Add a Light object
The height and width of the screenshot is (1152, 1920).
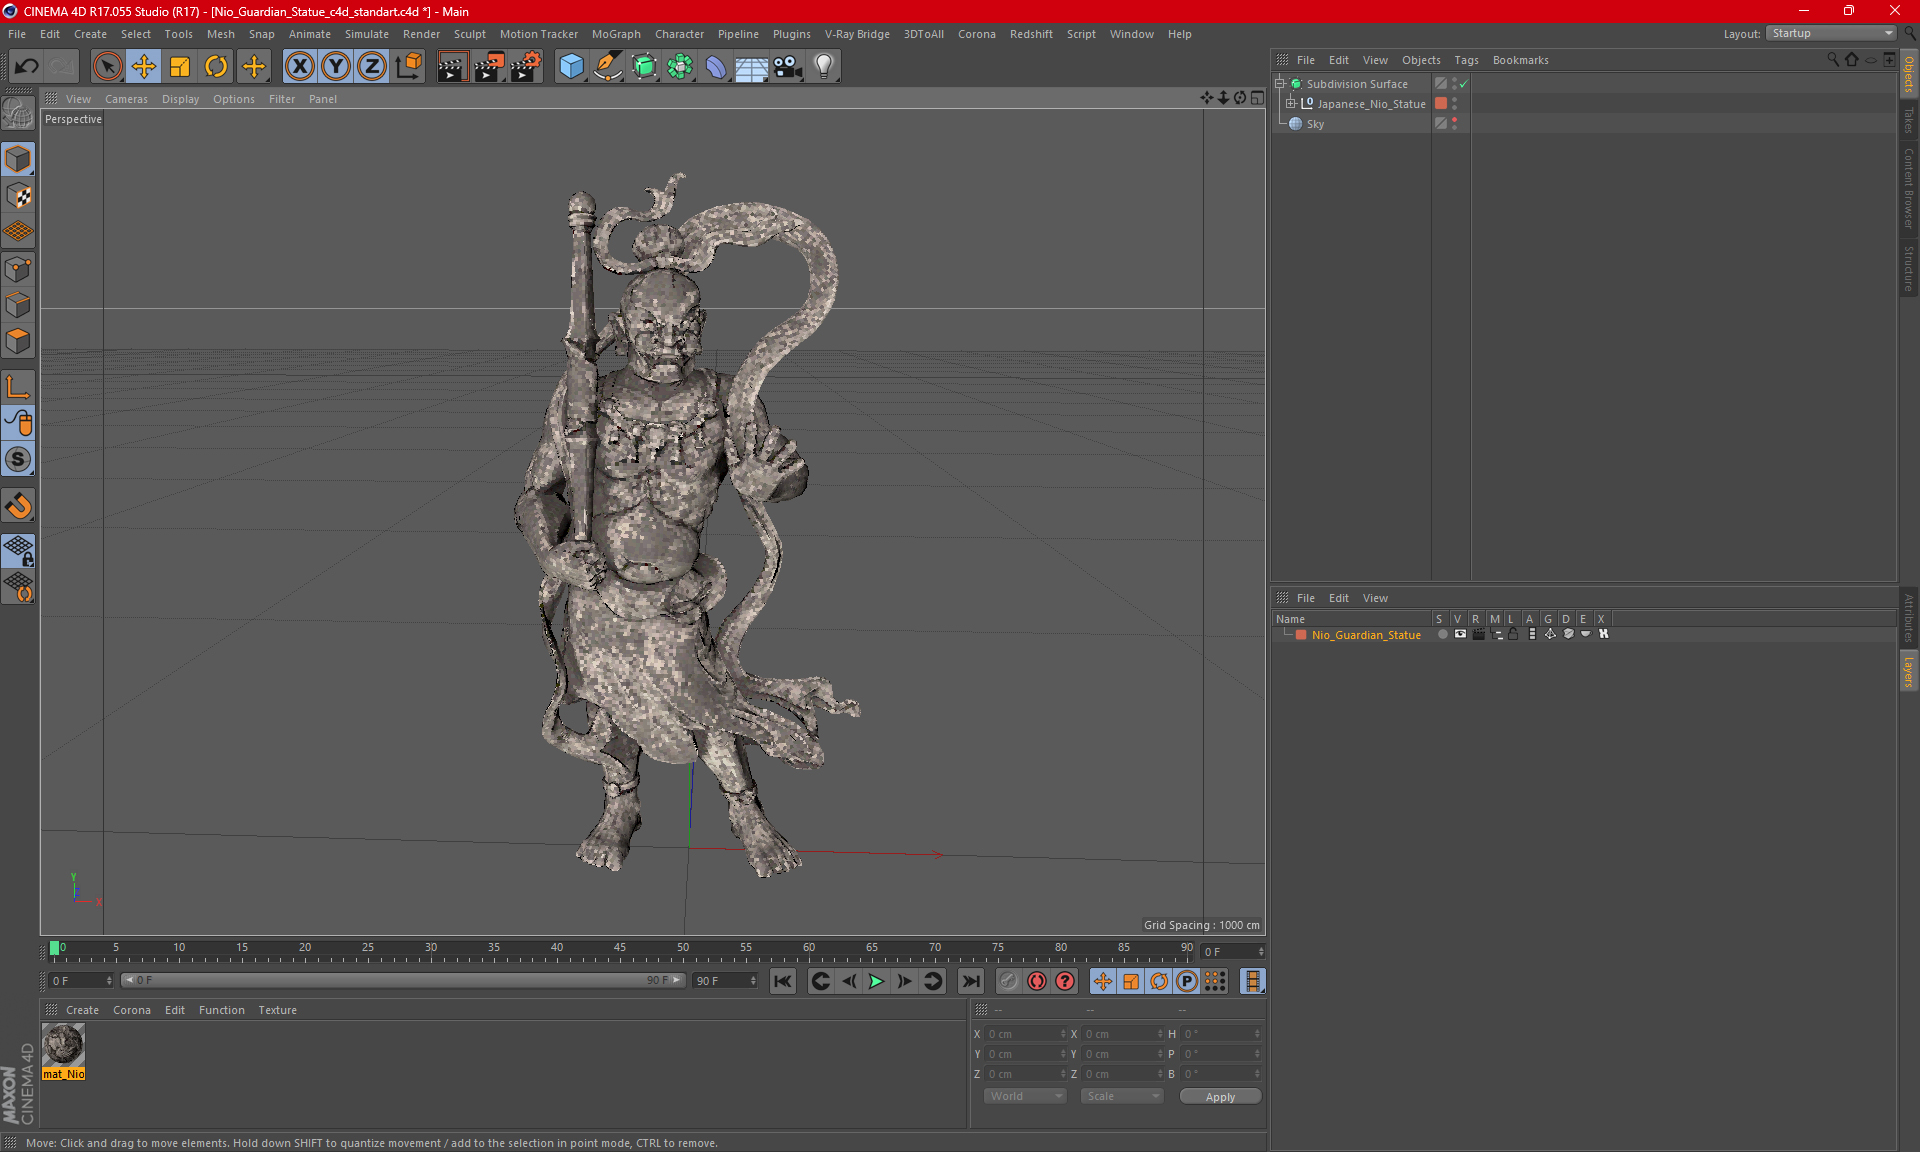(x=824, y=67)
